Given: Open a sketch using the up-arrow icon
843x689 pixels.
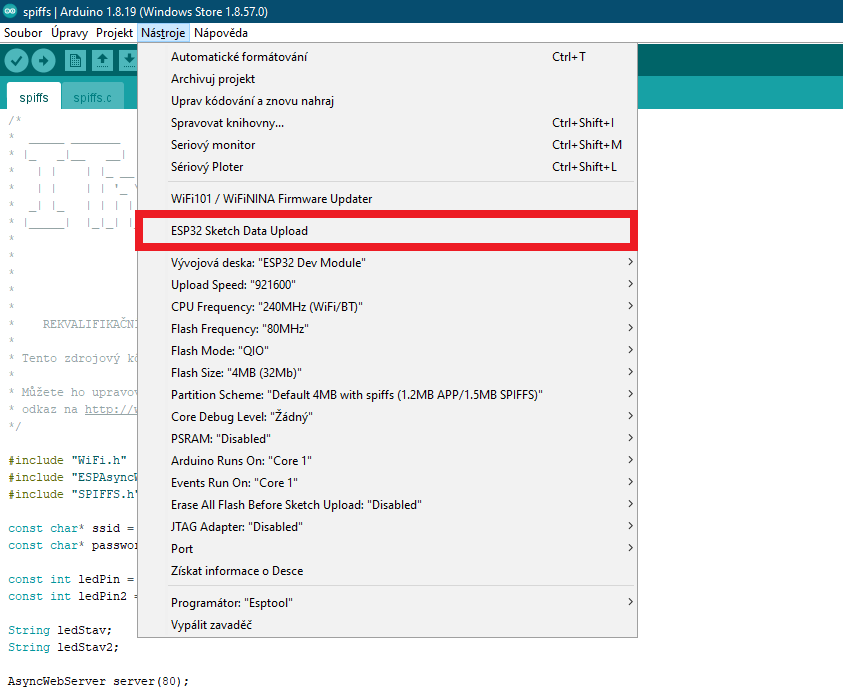Looking at the screenshot, I should pos(102,60).
